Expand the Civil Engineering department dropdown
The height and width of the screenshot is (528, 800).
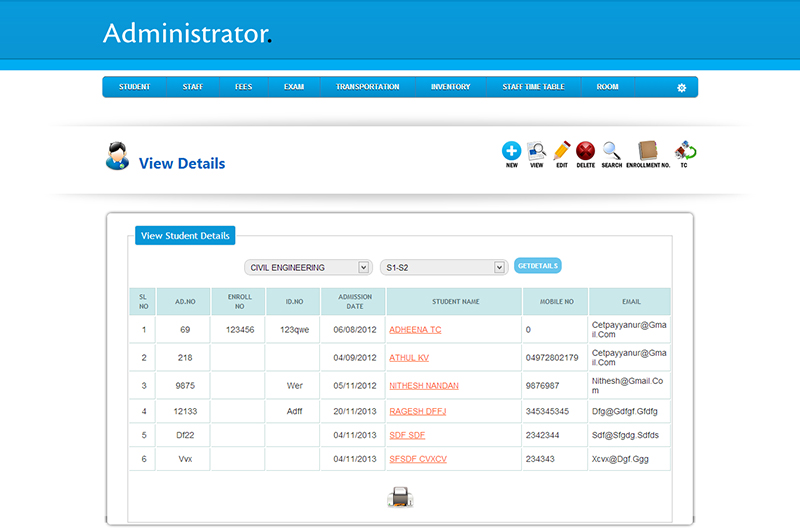point(308,268)
